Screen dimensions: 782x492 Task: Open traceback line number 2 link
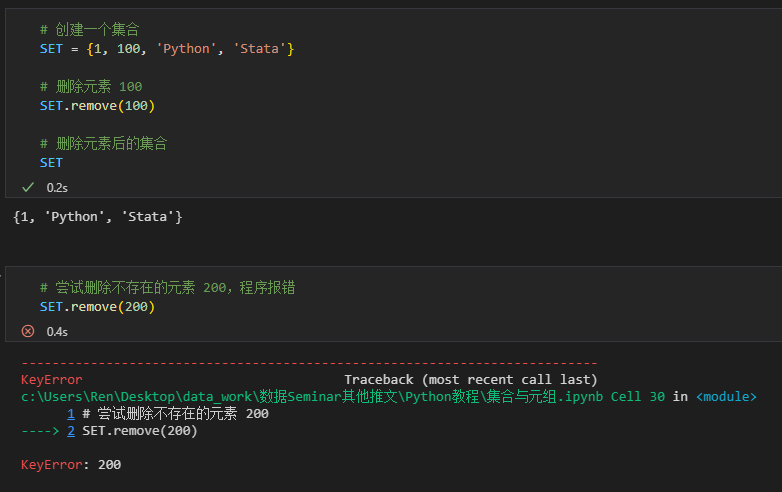[71, 431]
